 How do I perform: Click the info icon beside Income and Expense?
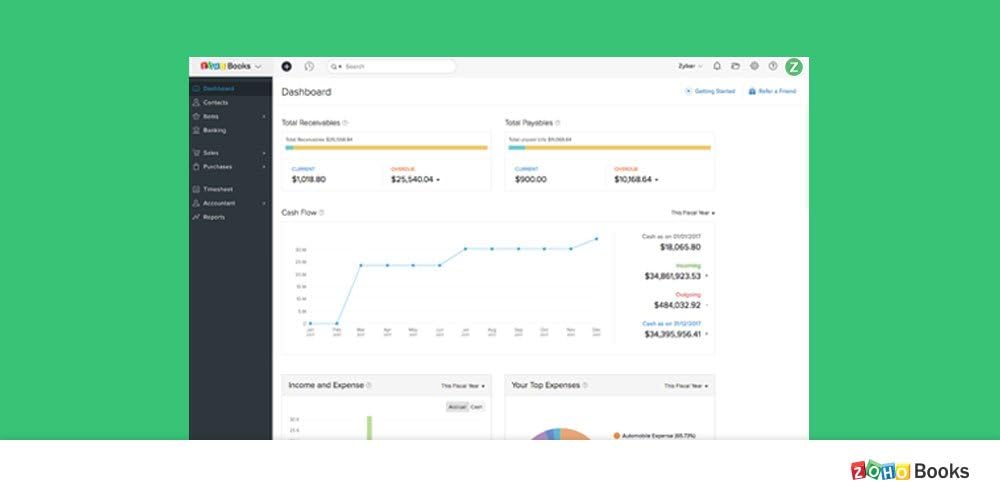point(369,385)
